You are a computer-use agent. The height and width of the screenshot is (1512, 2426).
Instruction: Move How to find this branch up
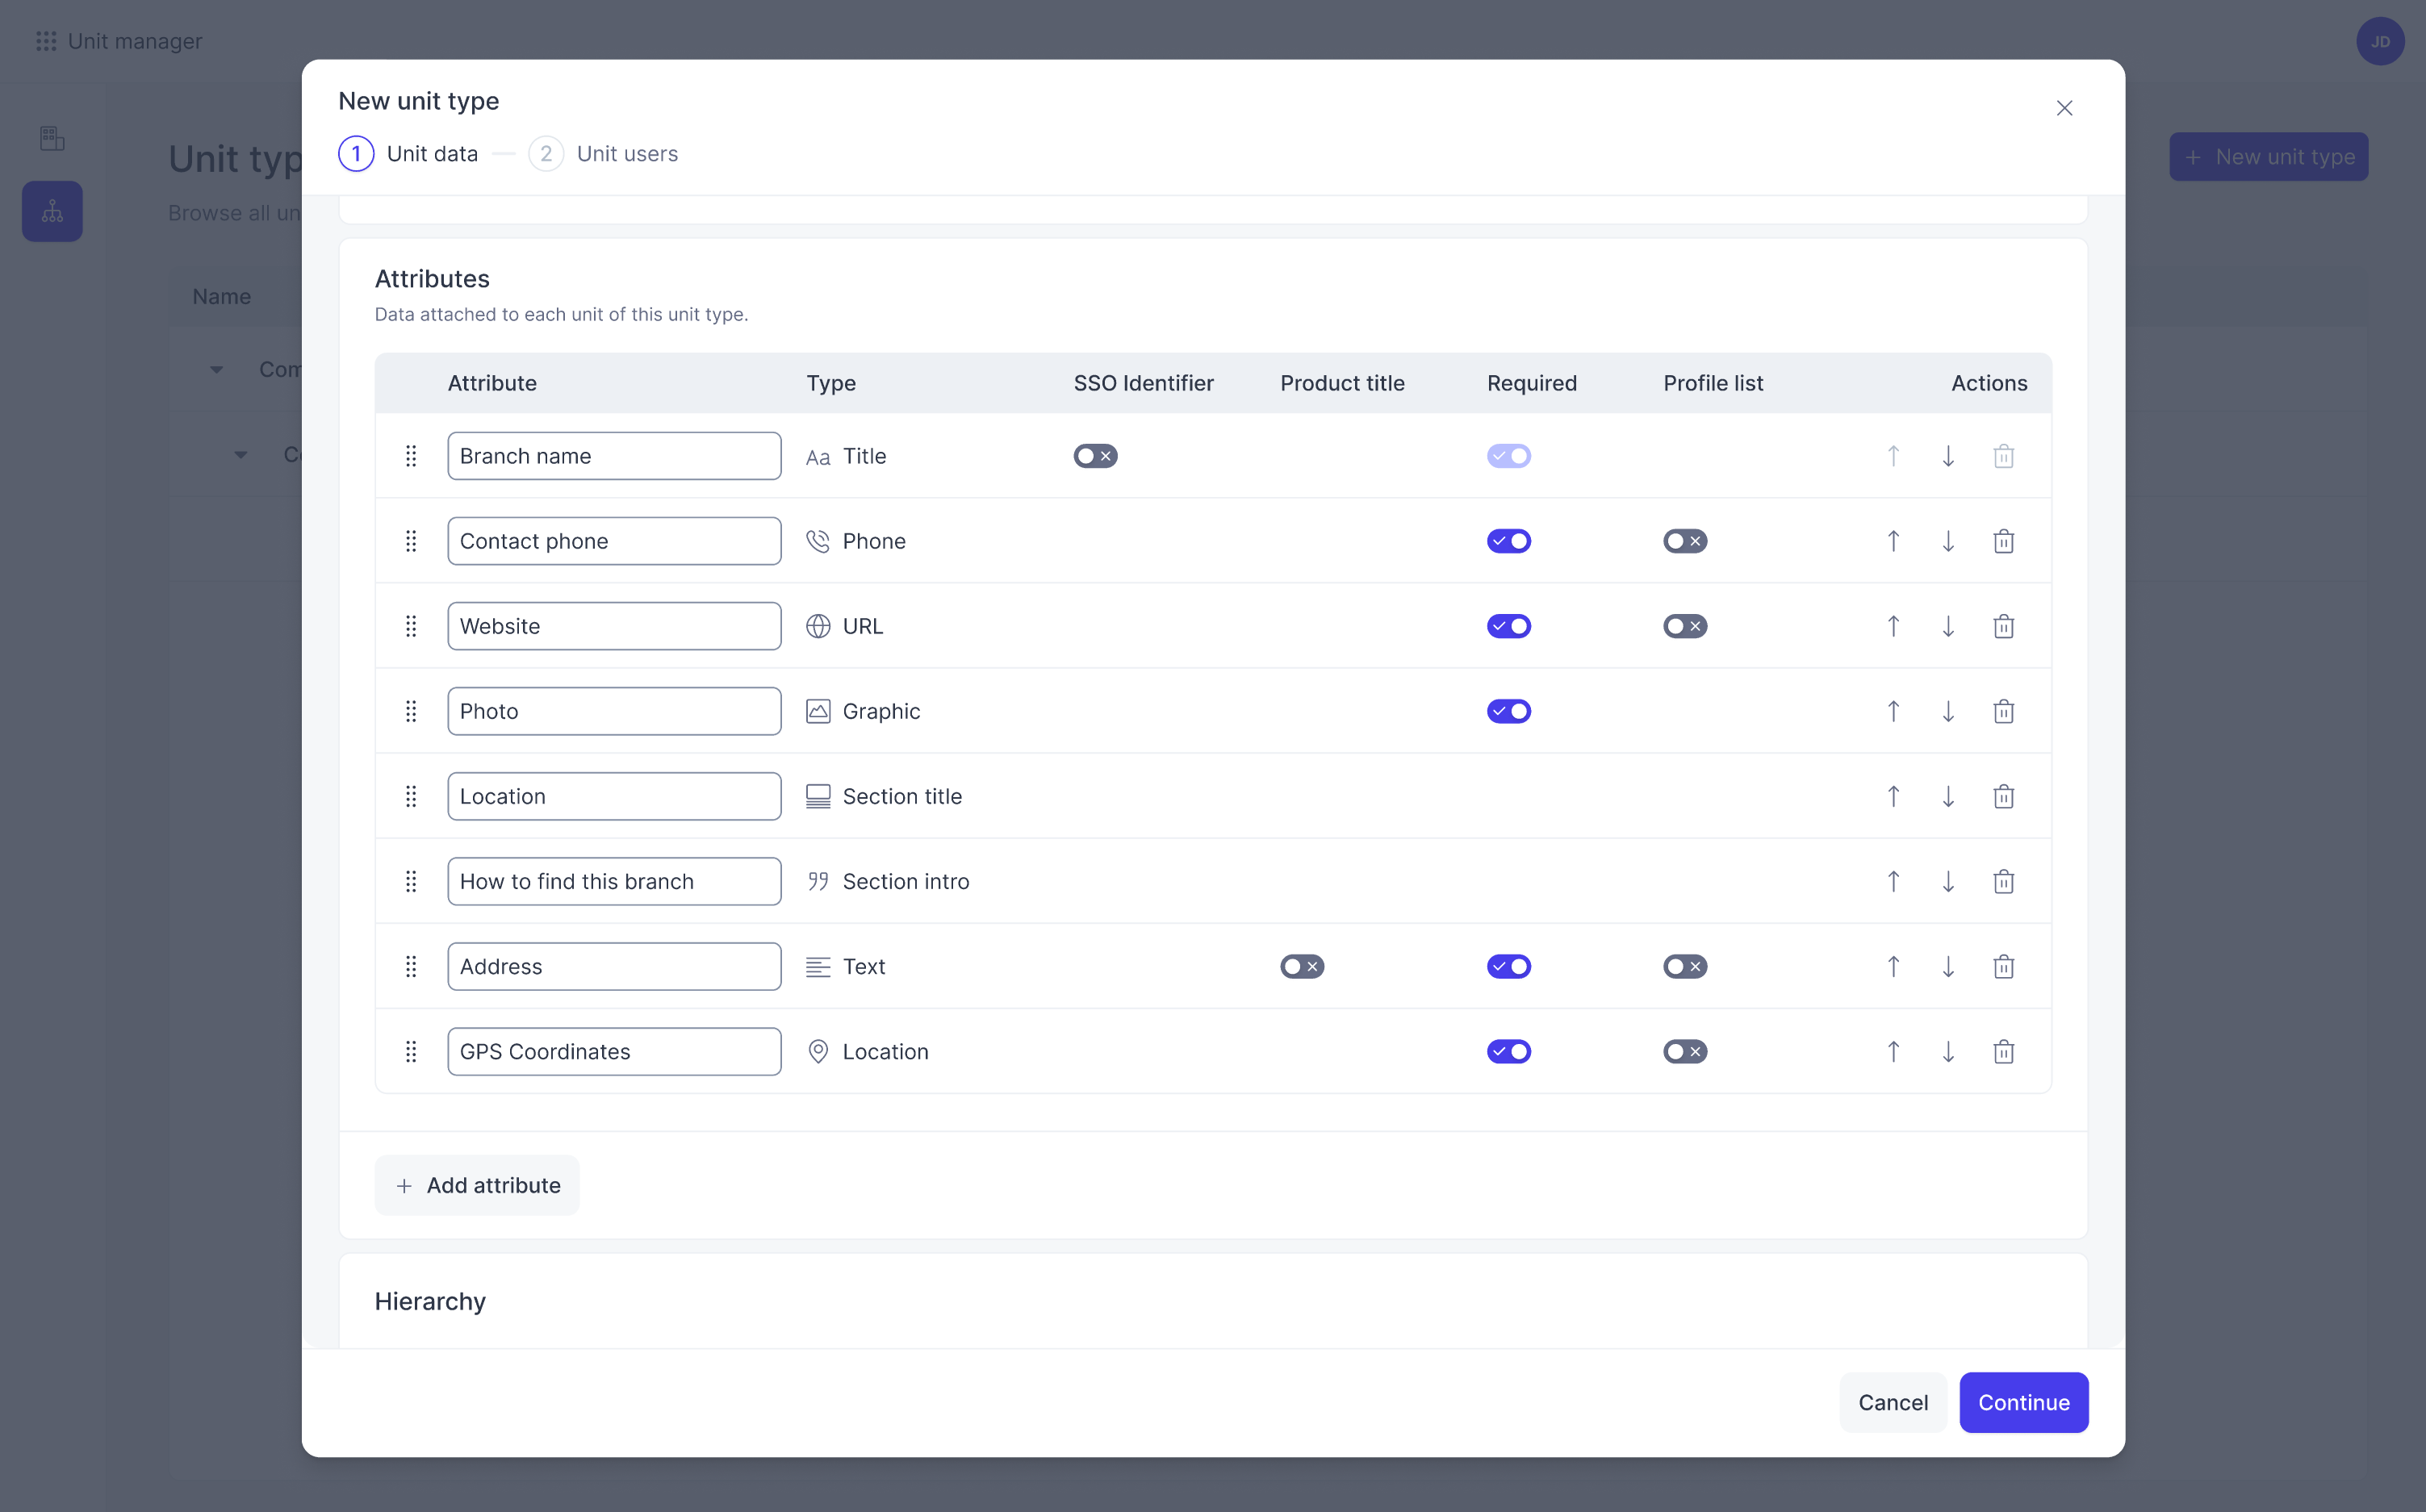[1893, 881]
